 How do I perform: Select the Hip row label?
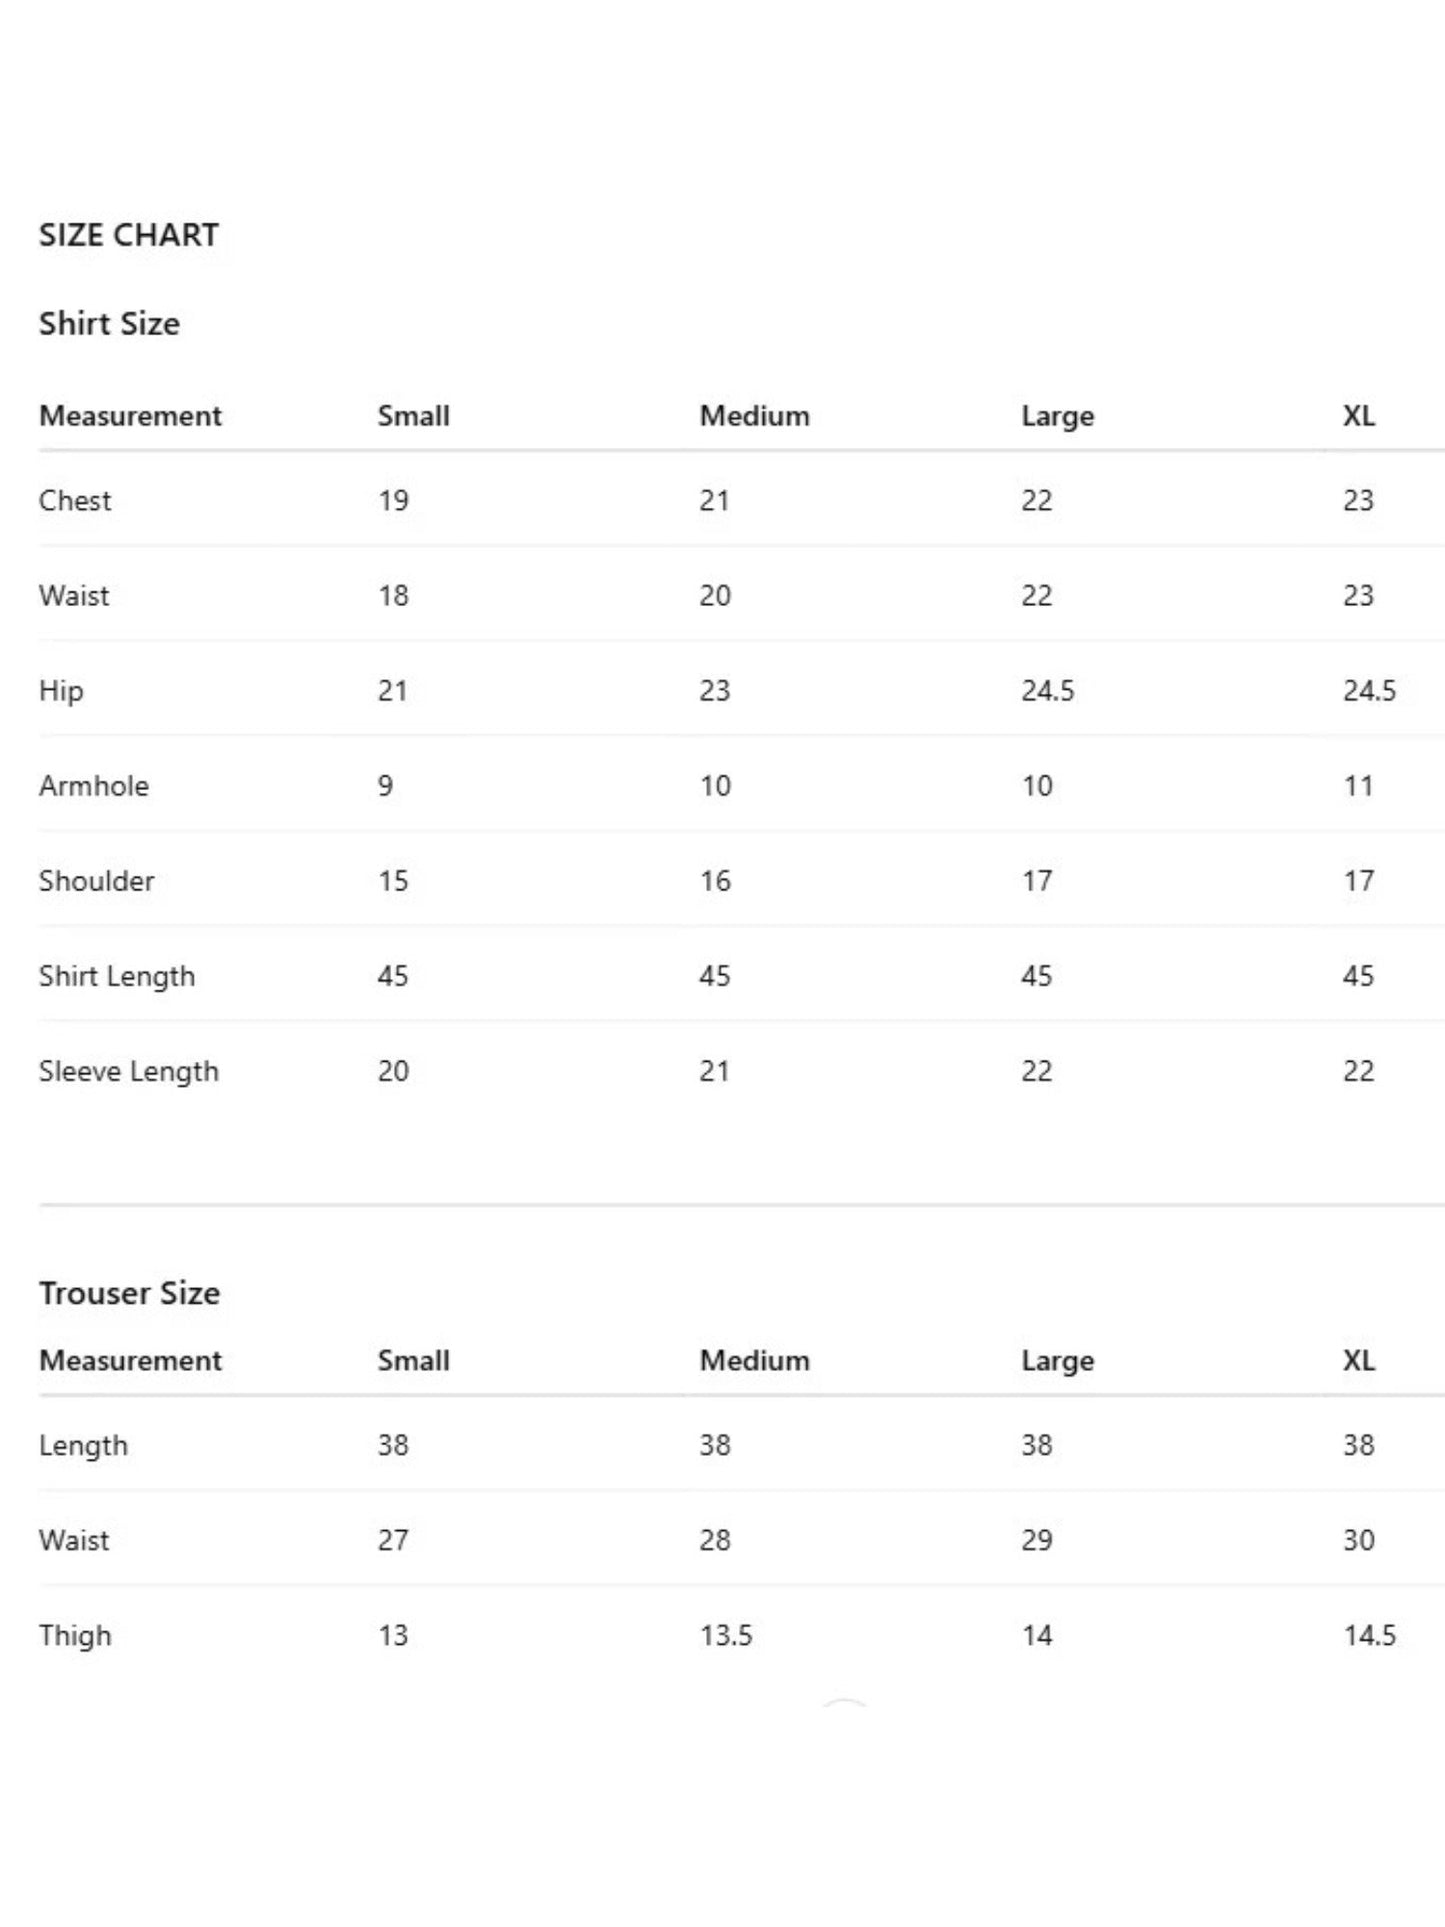(x=61, y=691)
